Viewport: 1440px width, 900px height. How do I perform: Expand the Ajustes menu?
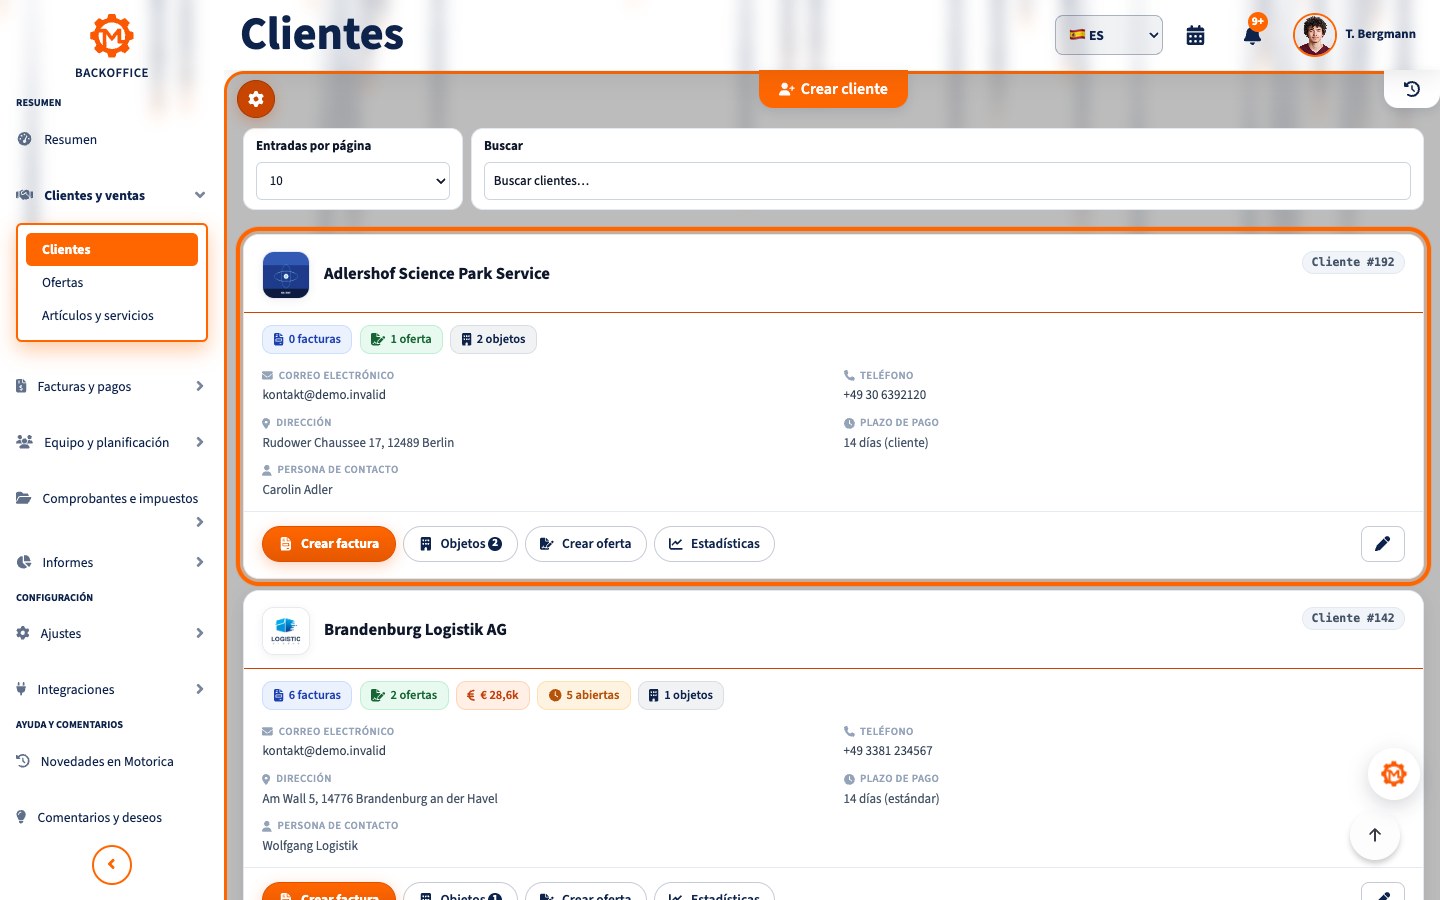[x=112, y=634]
